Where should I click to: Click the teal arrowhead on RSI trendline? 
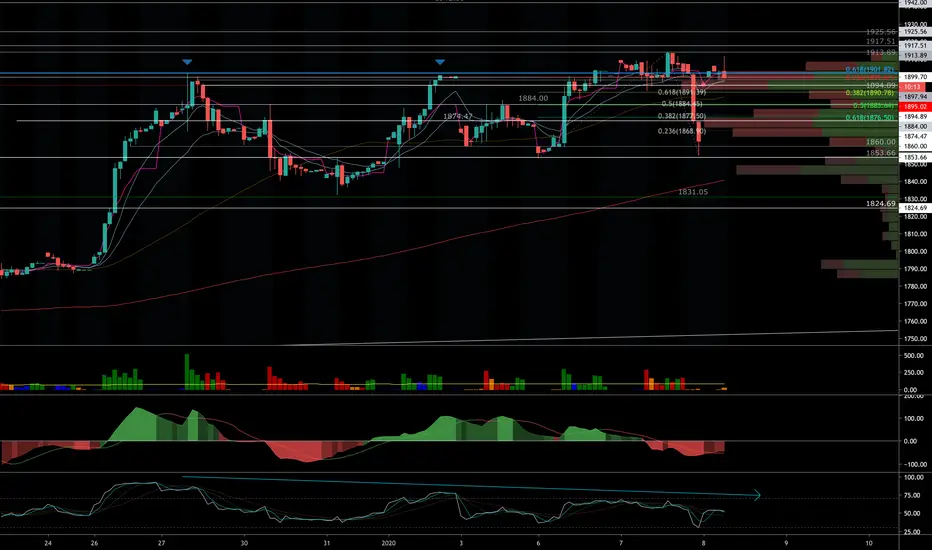pyautogui.click(x=759, y=494)
